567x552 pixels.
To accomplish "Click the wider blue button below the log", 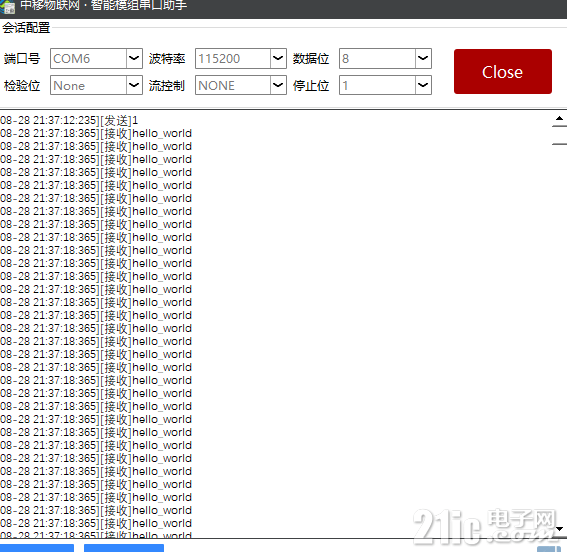I will pyautogui.click(x=124, y=548).
